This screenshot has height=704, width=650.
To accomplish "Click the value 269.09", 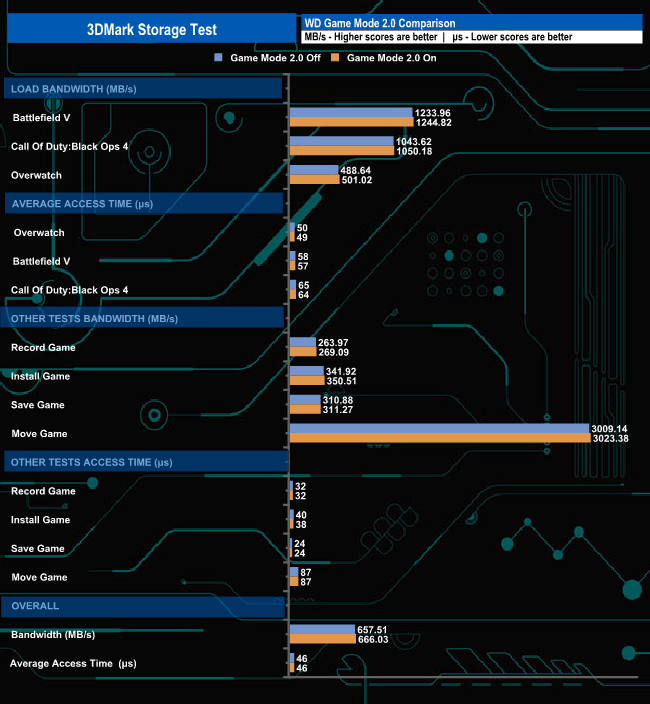I will click(x=334, y=352).
